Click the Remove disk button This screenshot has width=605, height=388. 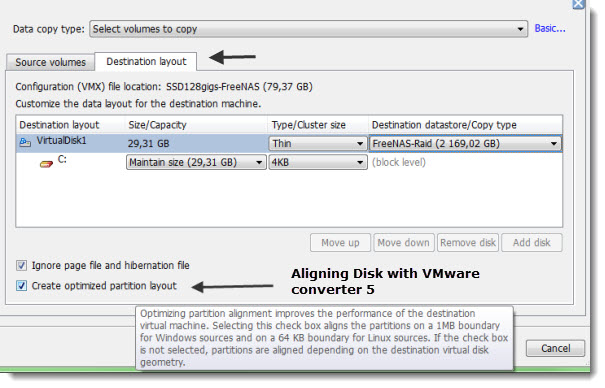pos(468,243)
